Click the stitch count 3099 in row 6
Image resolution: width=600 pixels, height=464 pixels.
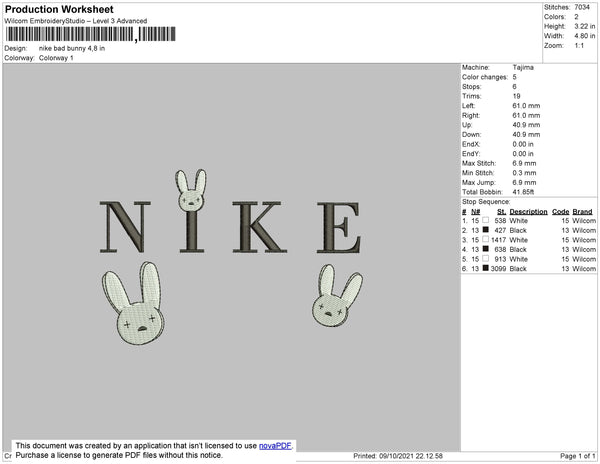498,269
